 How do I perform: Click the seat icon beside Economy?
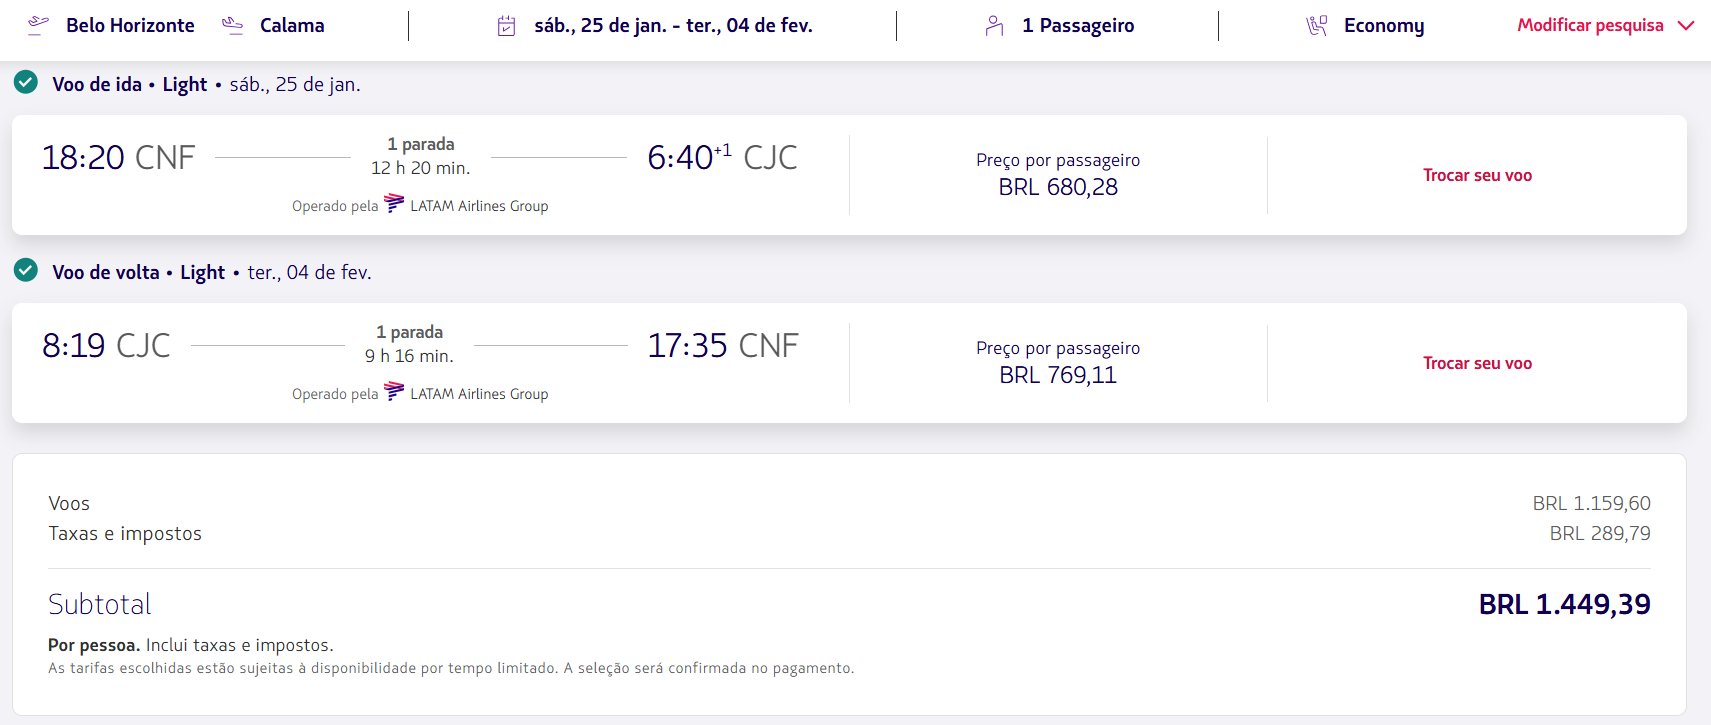1317,26
